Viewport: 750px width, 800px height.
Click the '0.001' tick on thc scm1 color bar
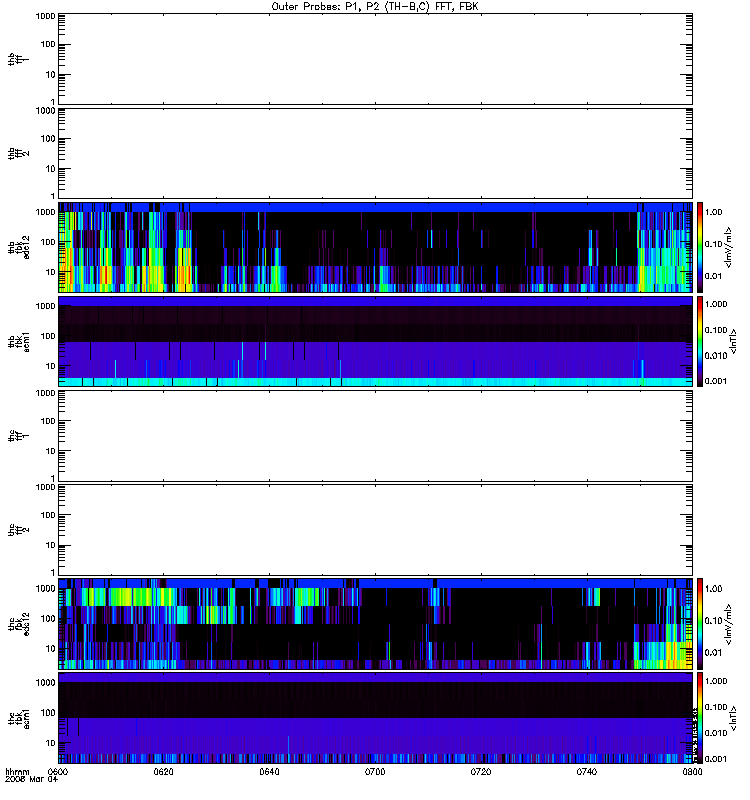point(716,759)
